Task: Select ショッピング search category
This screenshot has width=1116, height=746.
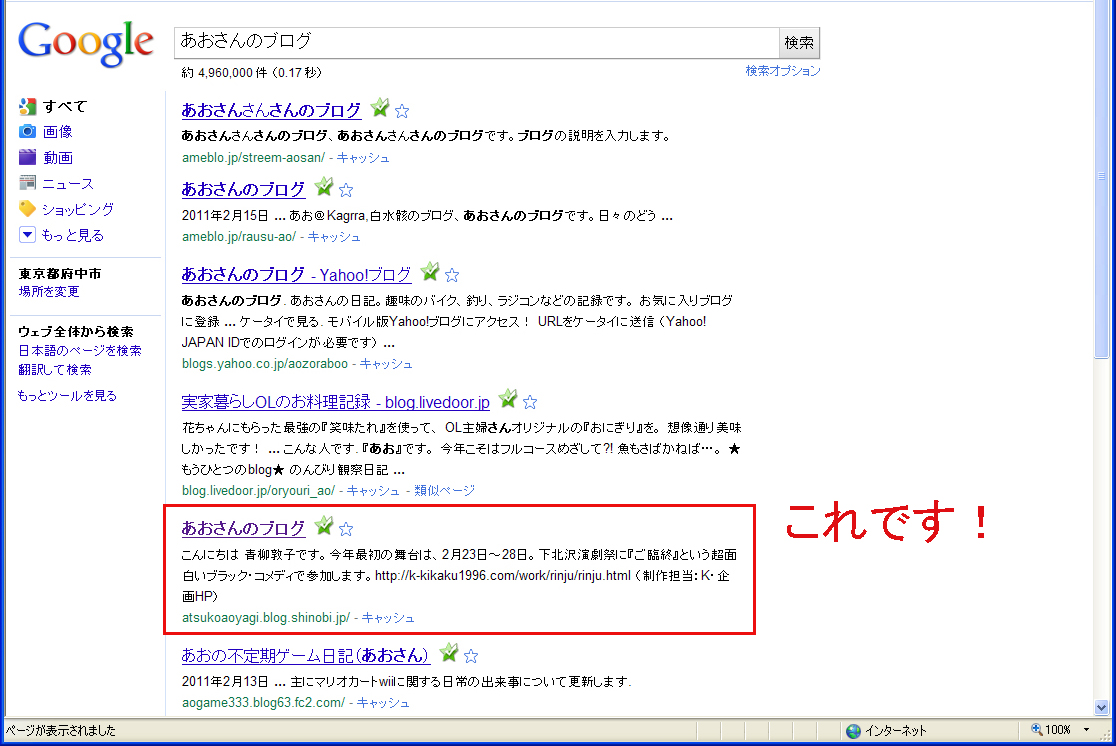Action: (x=78, y=209)
